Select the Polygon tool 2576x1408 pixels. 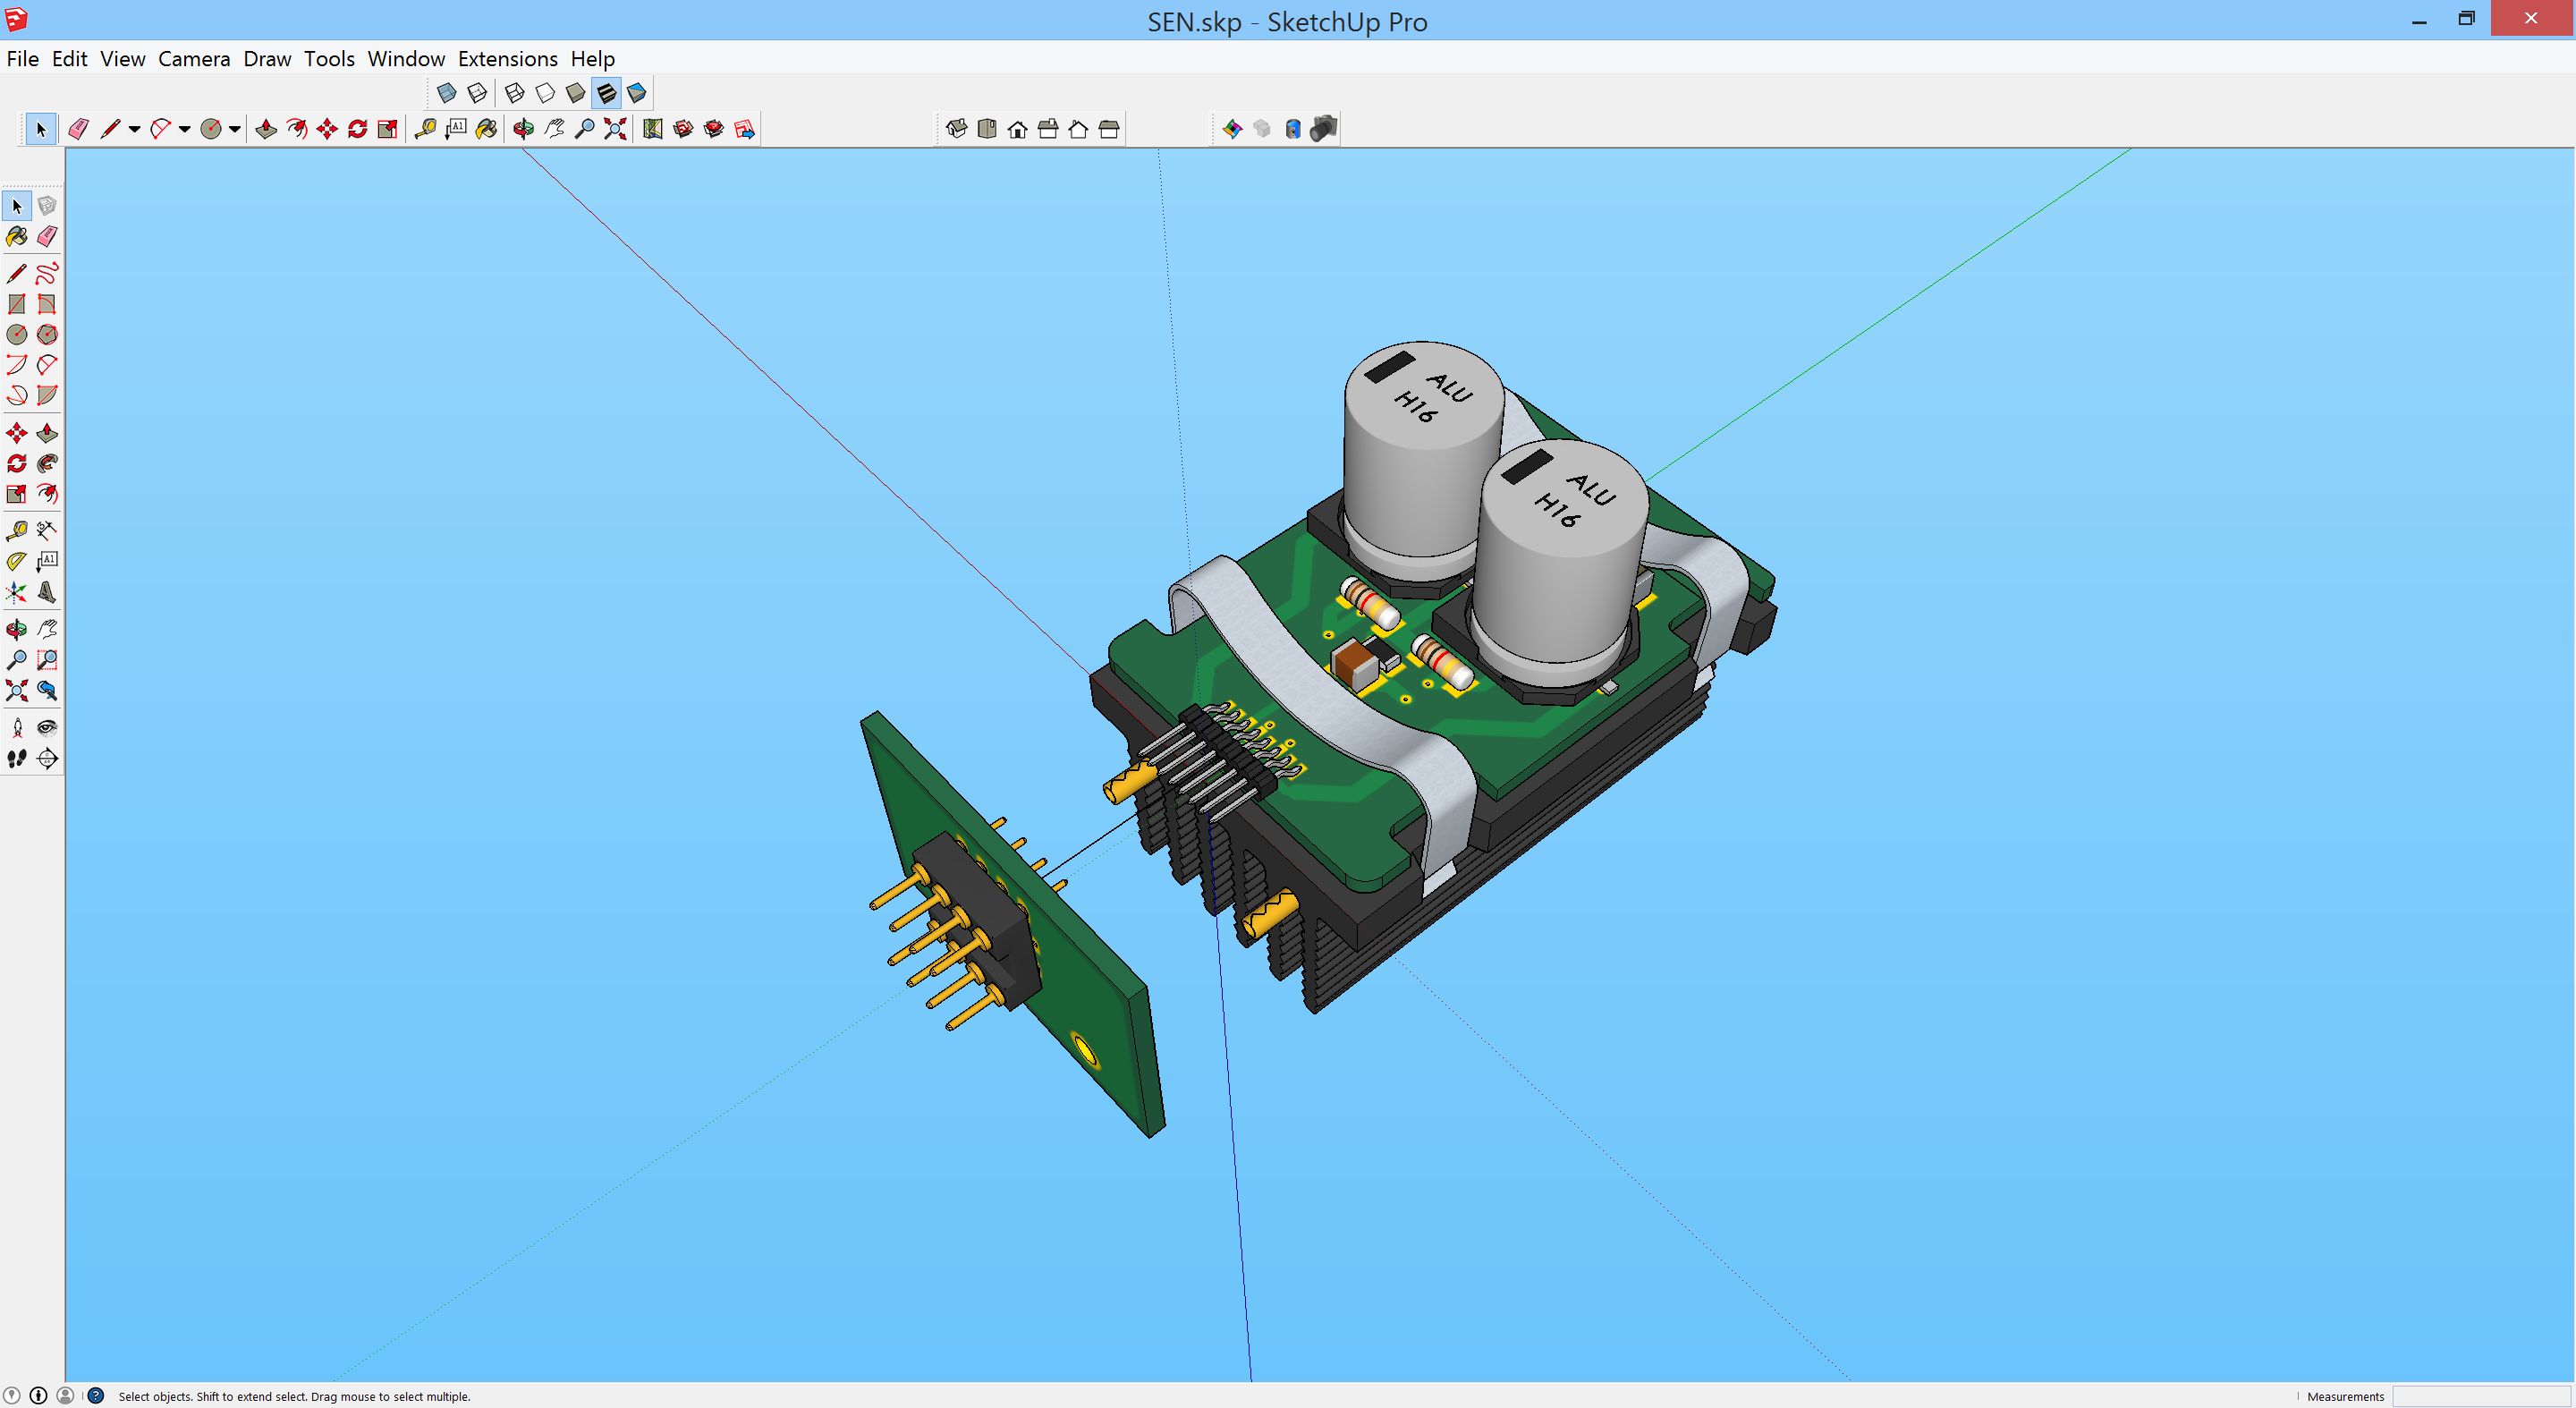47,334
